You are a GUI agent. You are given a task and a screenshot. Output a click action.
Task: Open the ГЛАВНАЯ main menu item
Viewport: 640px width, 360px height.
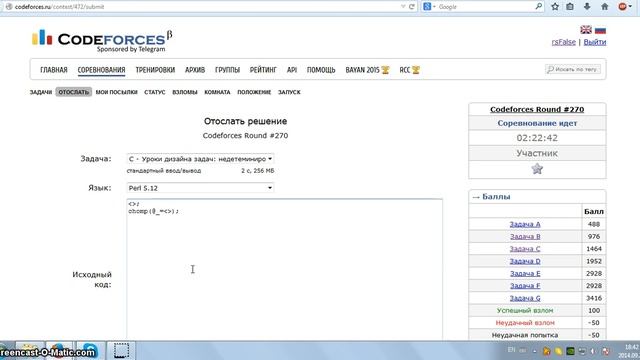pos(53,70)
